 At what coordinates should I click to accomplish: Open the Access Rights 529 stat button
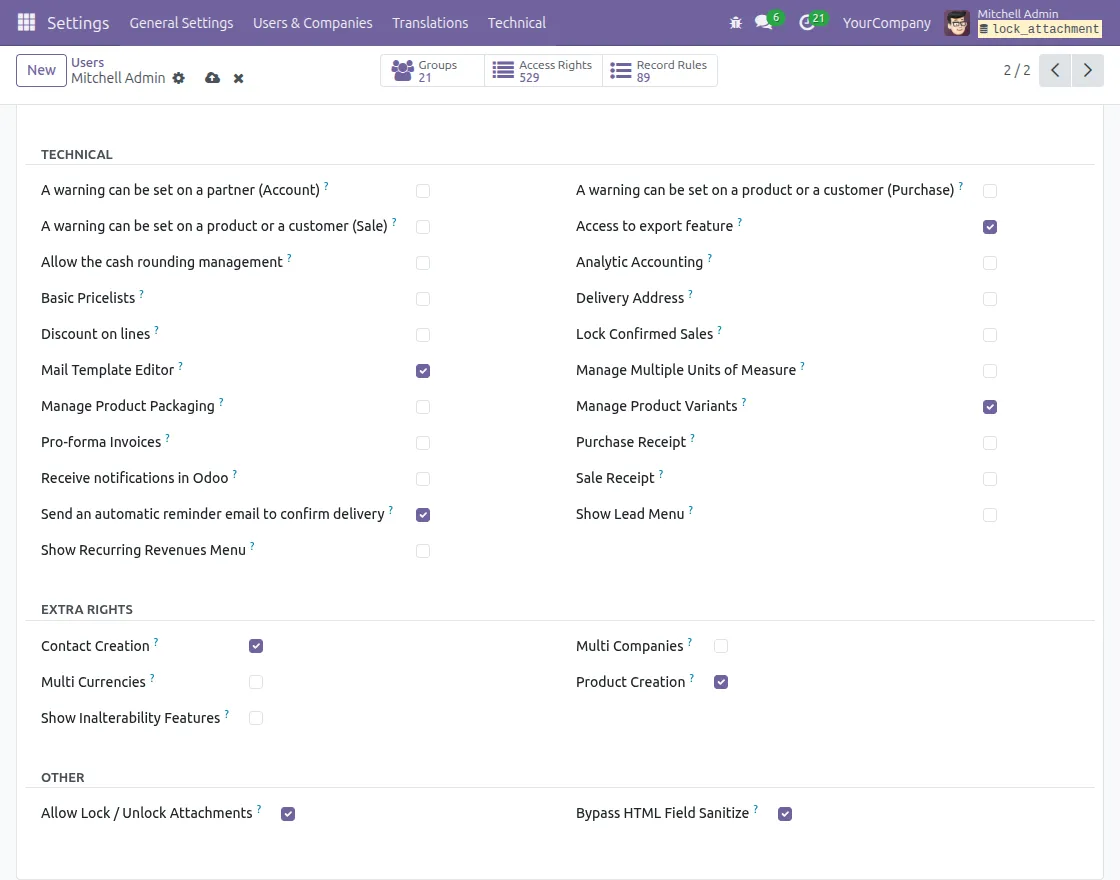click(x=543, y=71)
